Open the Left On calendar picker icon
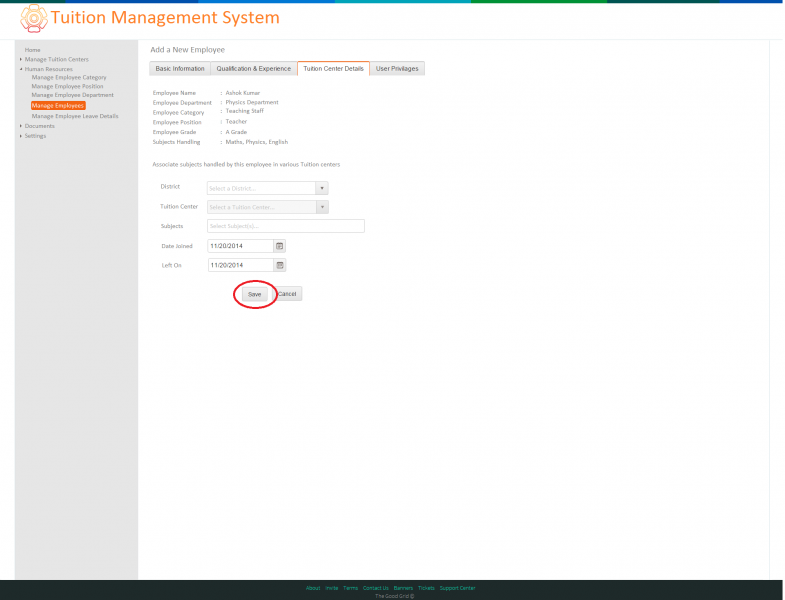Viewport: 785px width, 600px height. click(x=280, y=265)
